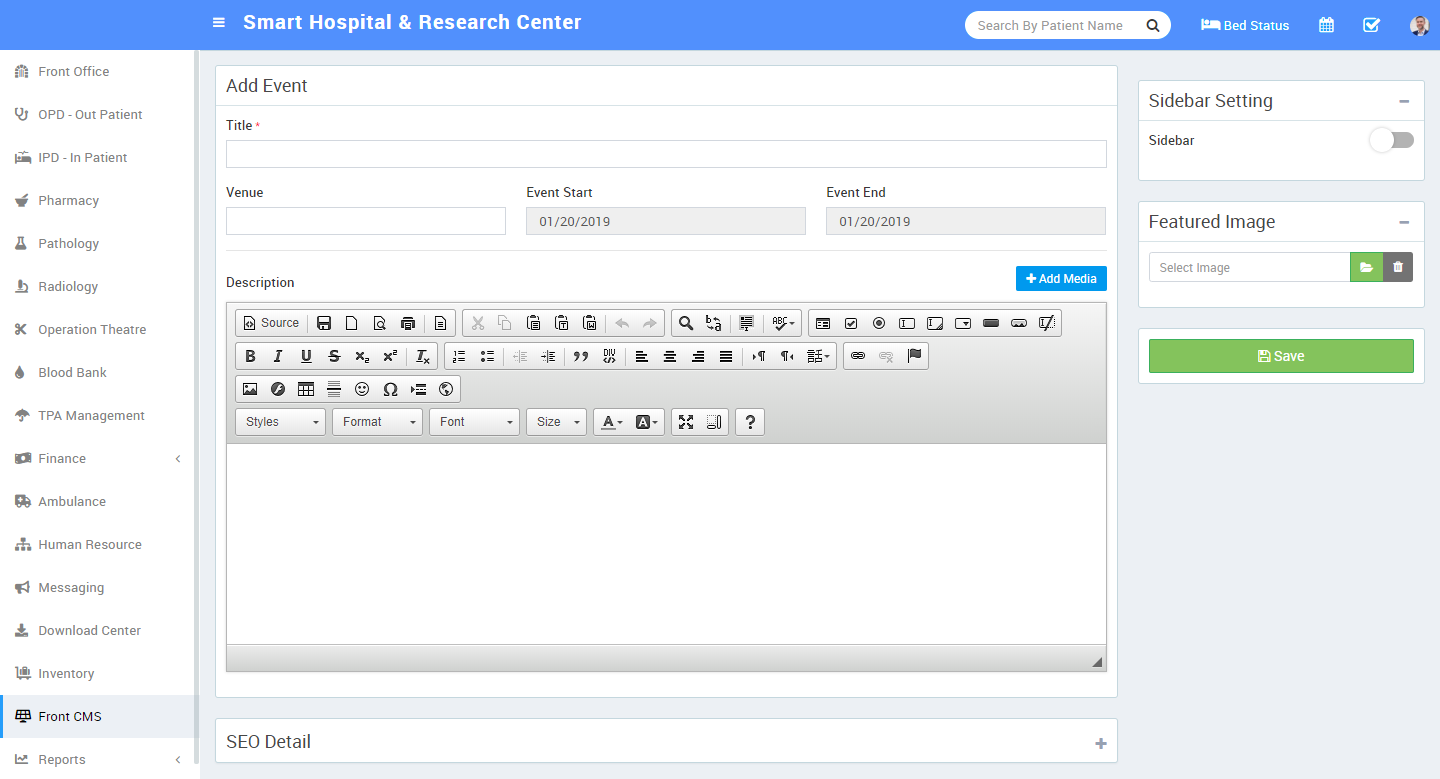Toggle the Sidebar switch on
The image size is (1440, 779).
pyautogui.click(x=1392, y=140)
